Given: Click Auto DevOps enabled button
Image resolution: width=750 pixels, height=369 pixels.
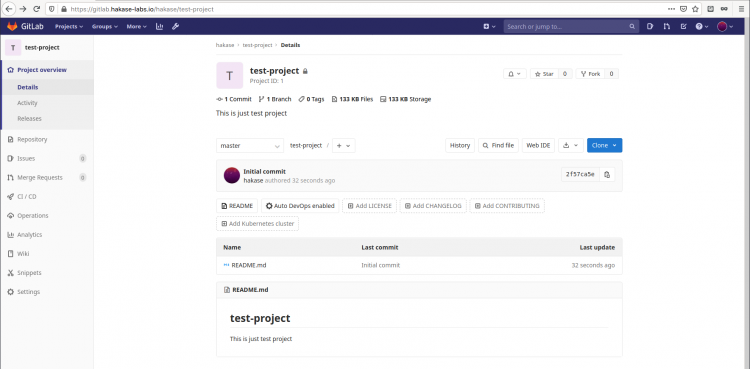Looking at the screenshot, I should [x=300, y=206].
